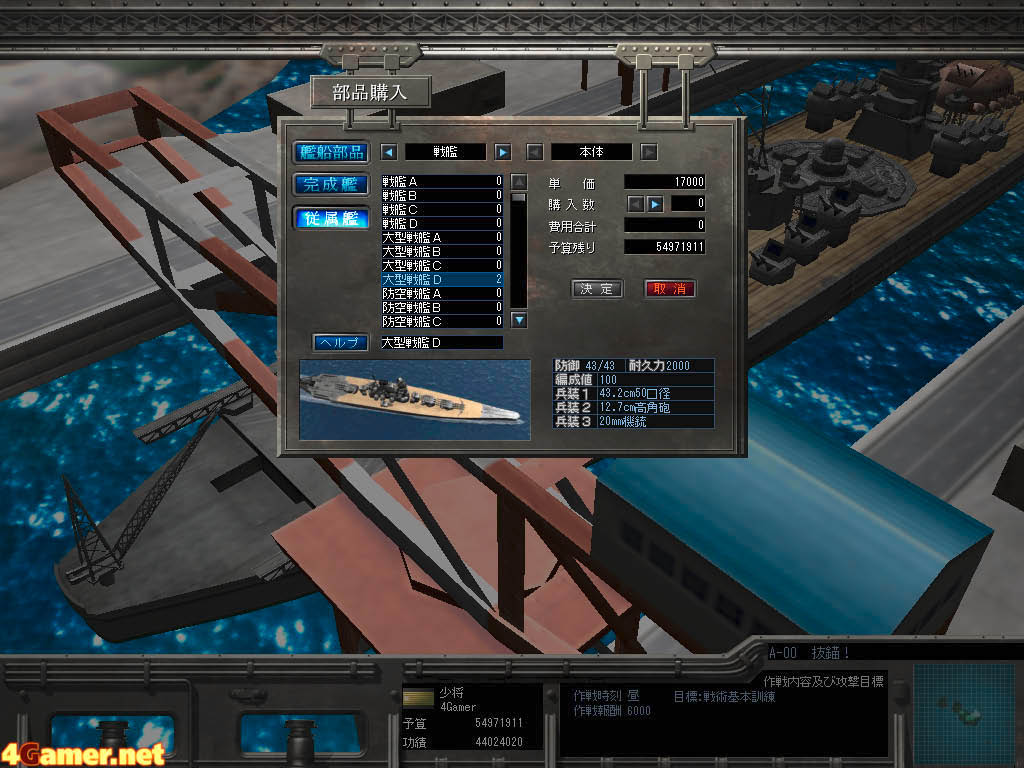Image resolution: width=1024 pixels, height=768 pixels.
Task: Click the 予算 54971911 status bar value
Action: (499, 723)
